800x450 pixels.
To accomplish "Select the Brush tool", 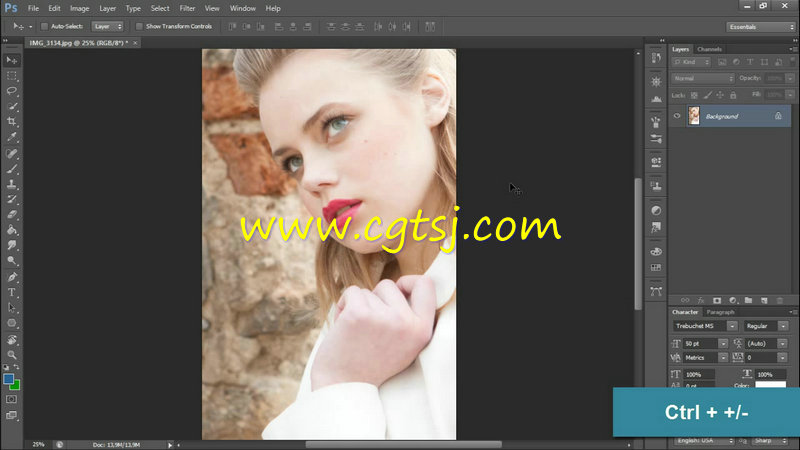I will [x=12, y=169].
